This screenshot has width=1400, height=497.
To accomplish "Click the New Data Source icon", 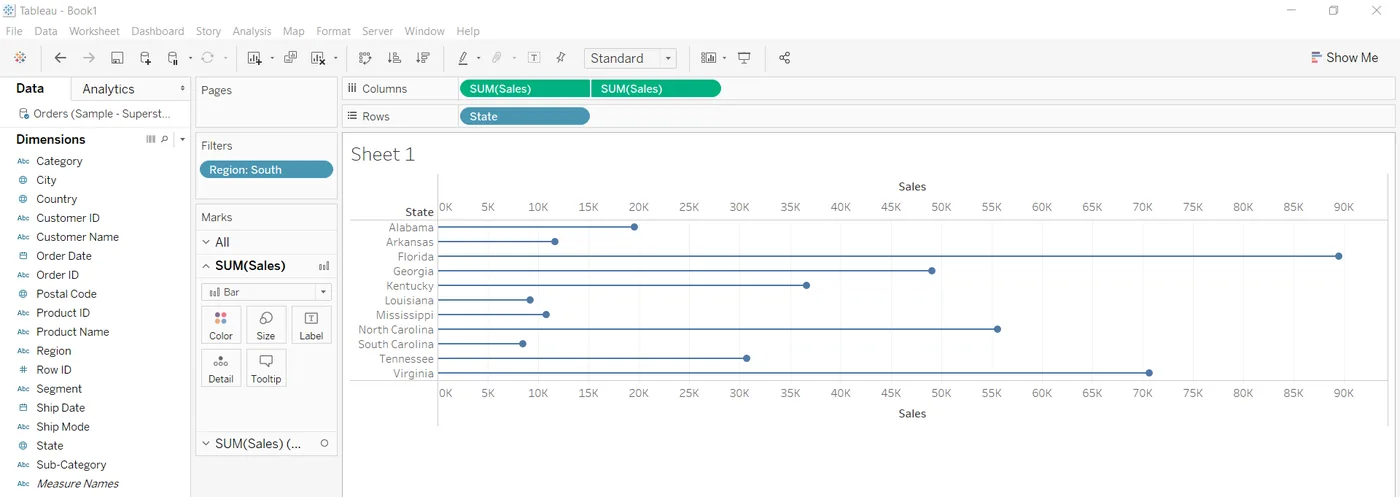I will (x=146, y=58).
